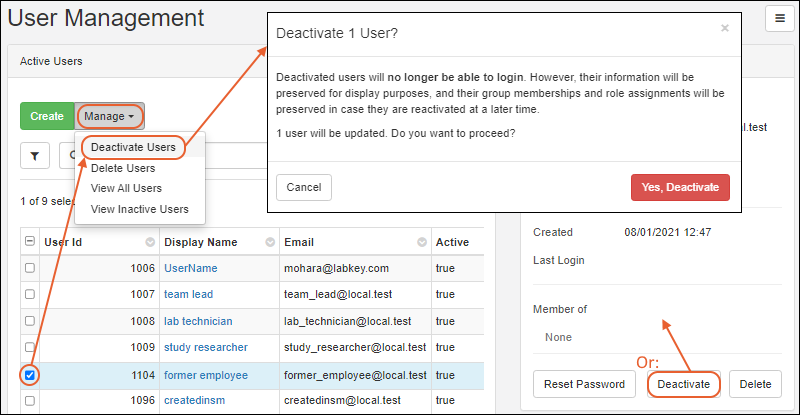Close the Deactivate dialog with X

[725, 29]
